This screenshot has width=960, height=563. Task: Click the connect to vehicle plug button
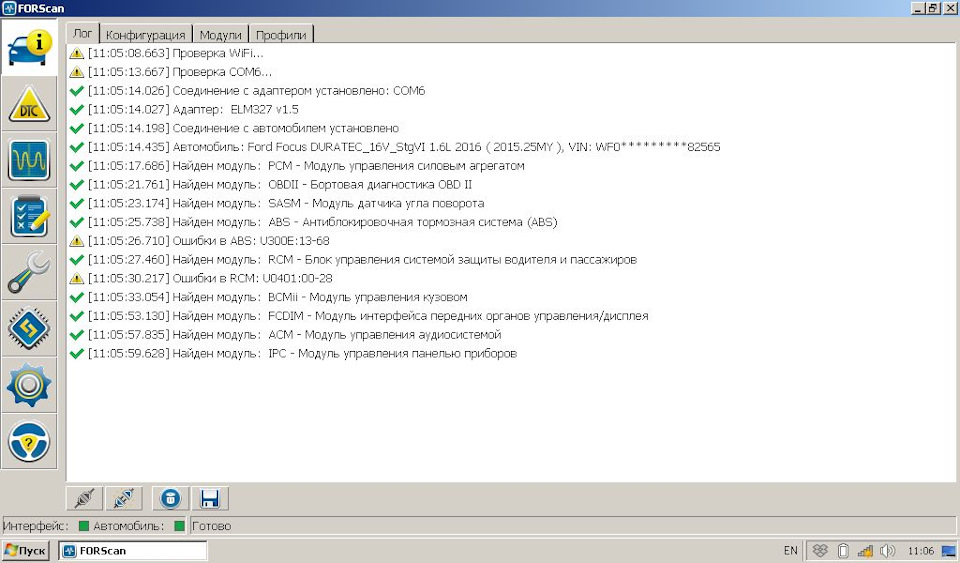[x=84, y=499]
